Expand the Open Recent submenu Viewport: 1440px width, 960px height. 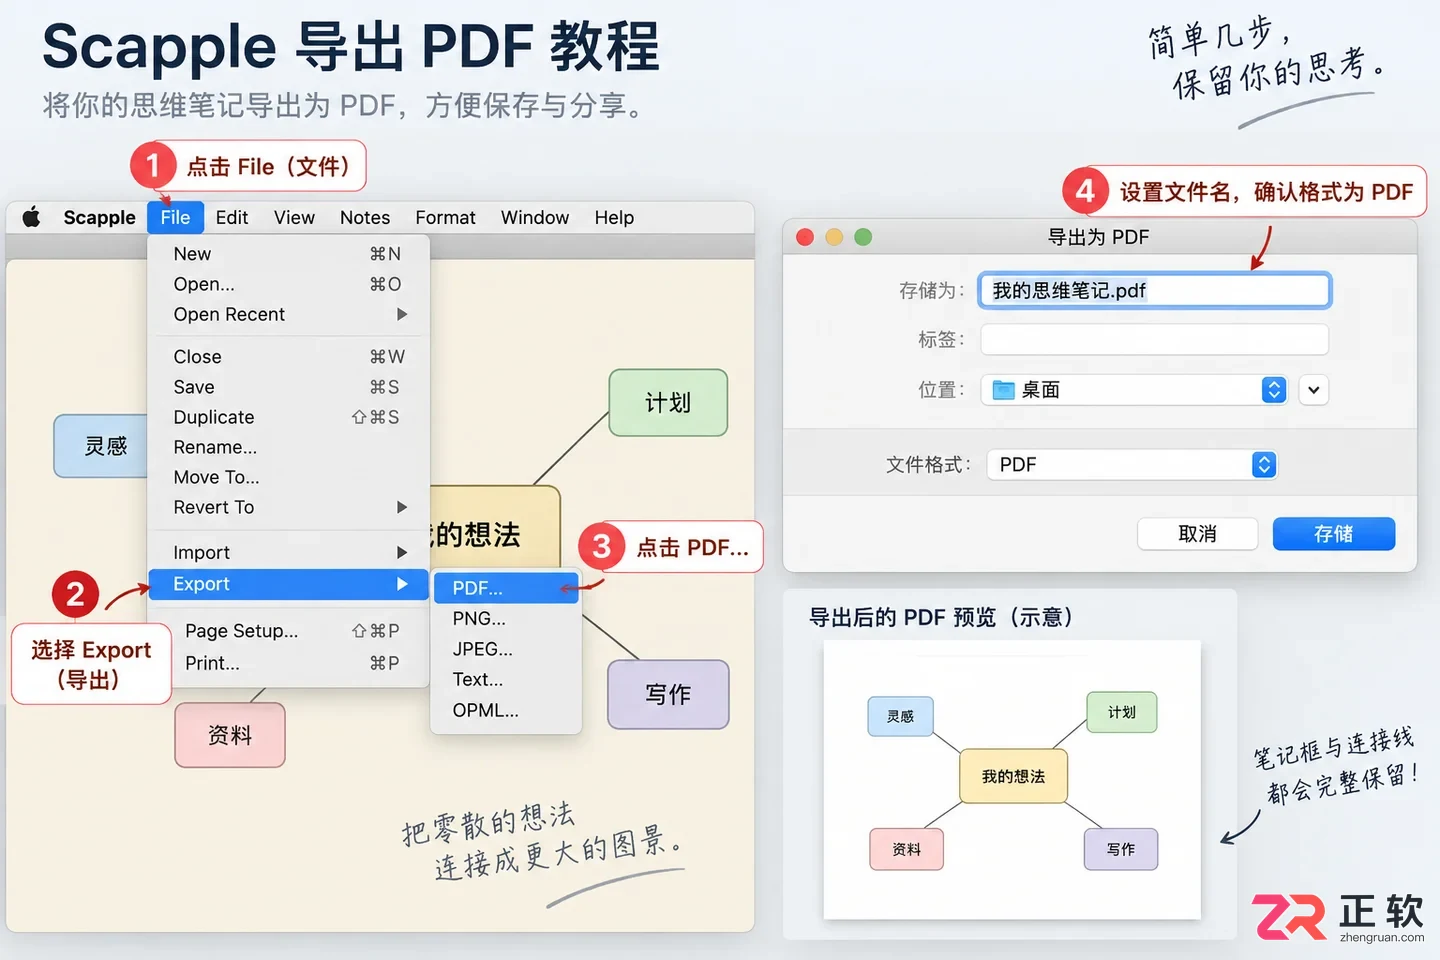tap(288, 314)
